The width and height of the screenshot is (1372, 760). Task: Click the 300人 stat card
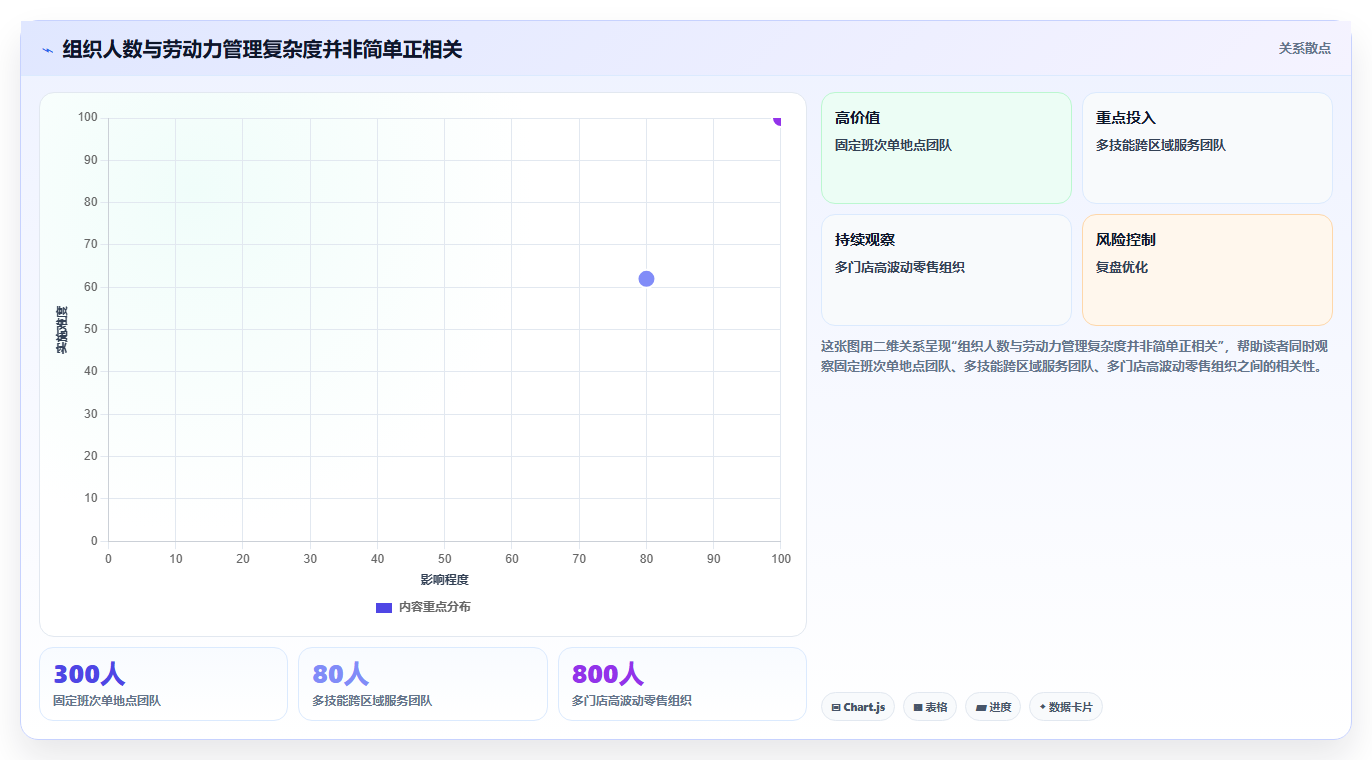(x=163, y=684)
